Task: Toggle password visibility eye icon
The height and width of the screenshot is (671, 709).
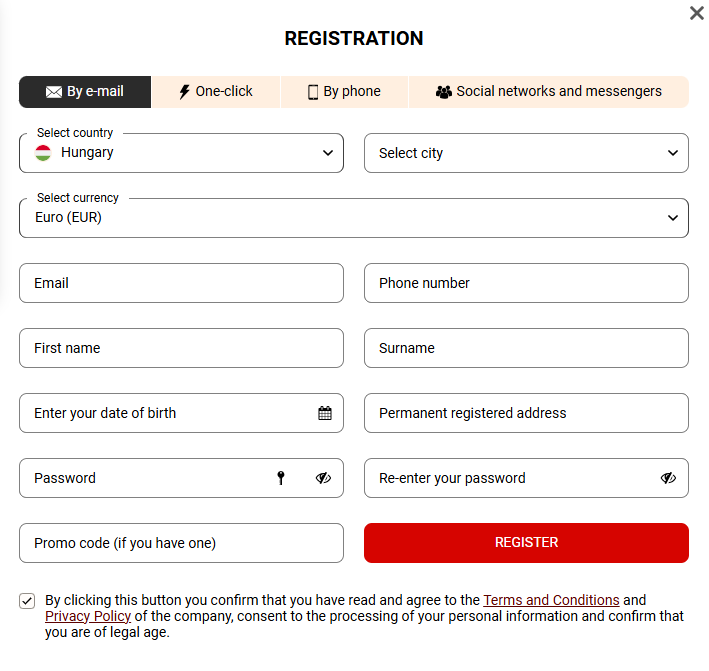Action: (x=323, y=478)
